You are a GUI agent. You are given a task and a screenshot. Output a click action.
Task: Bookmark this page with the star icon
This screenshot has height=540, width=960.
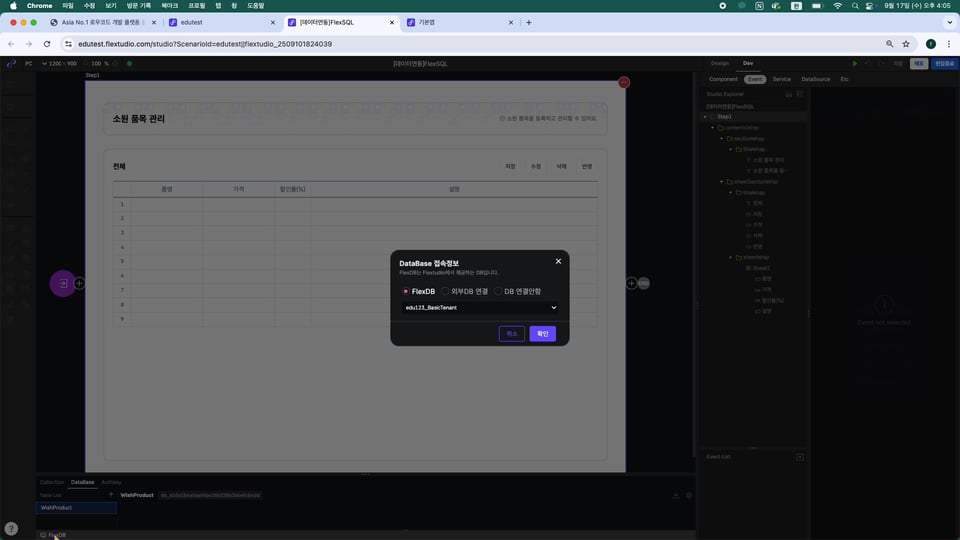906,44
